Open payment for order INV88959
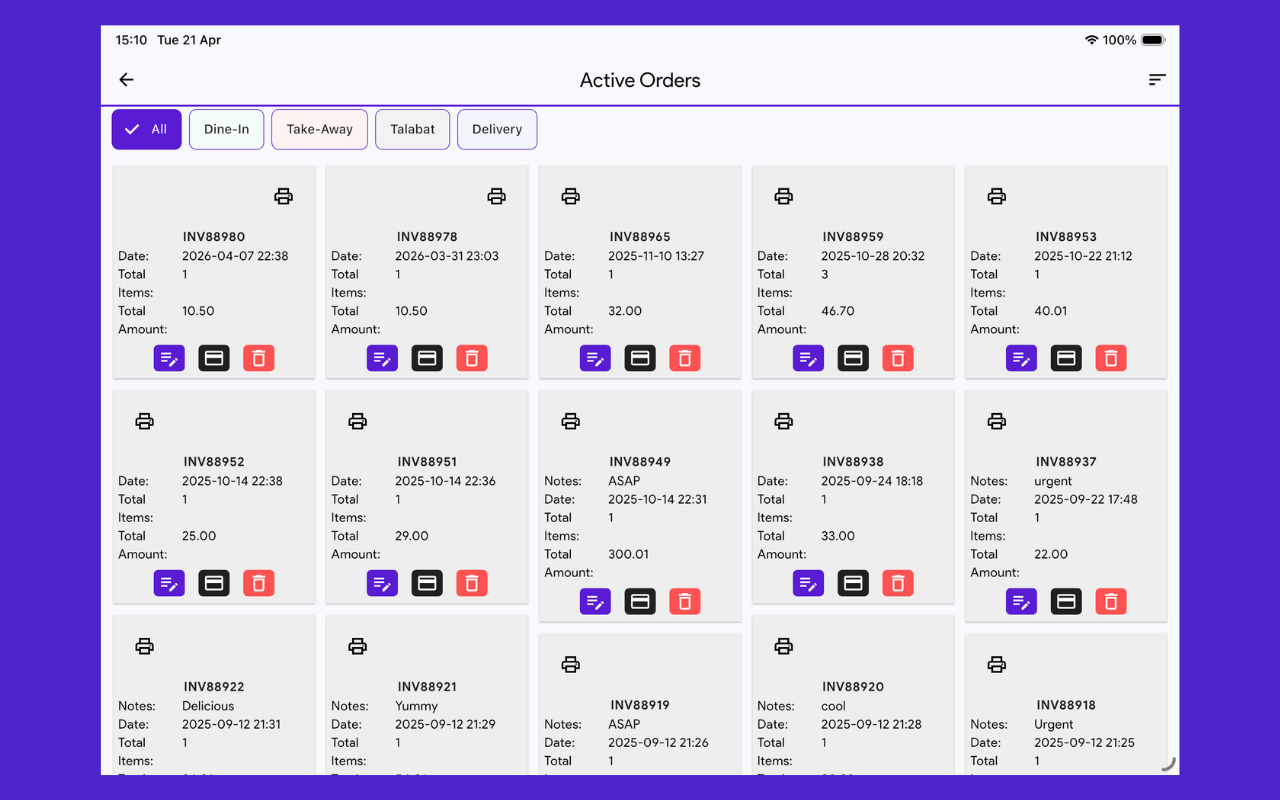 (853, 358)
